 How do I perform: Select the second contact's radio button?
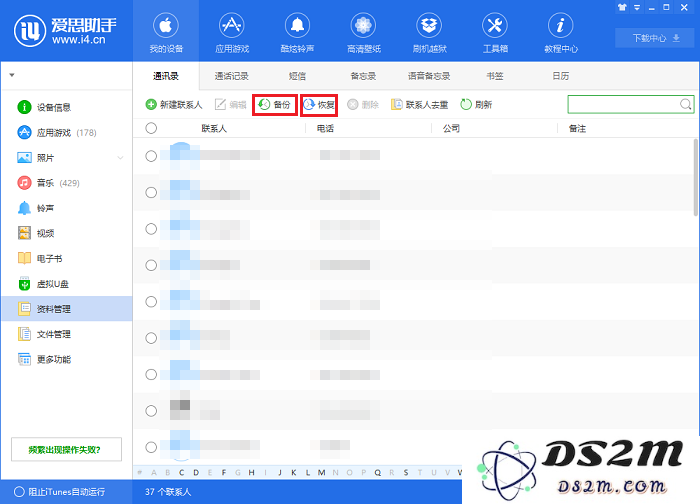(151, 192)
